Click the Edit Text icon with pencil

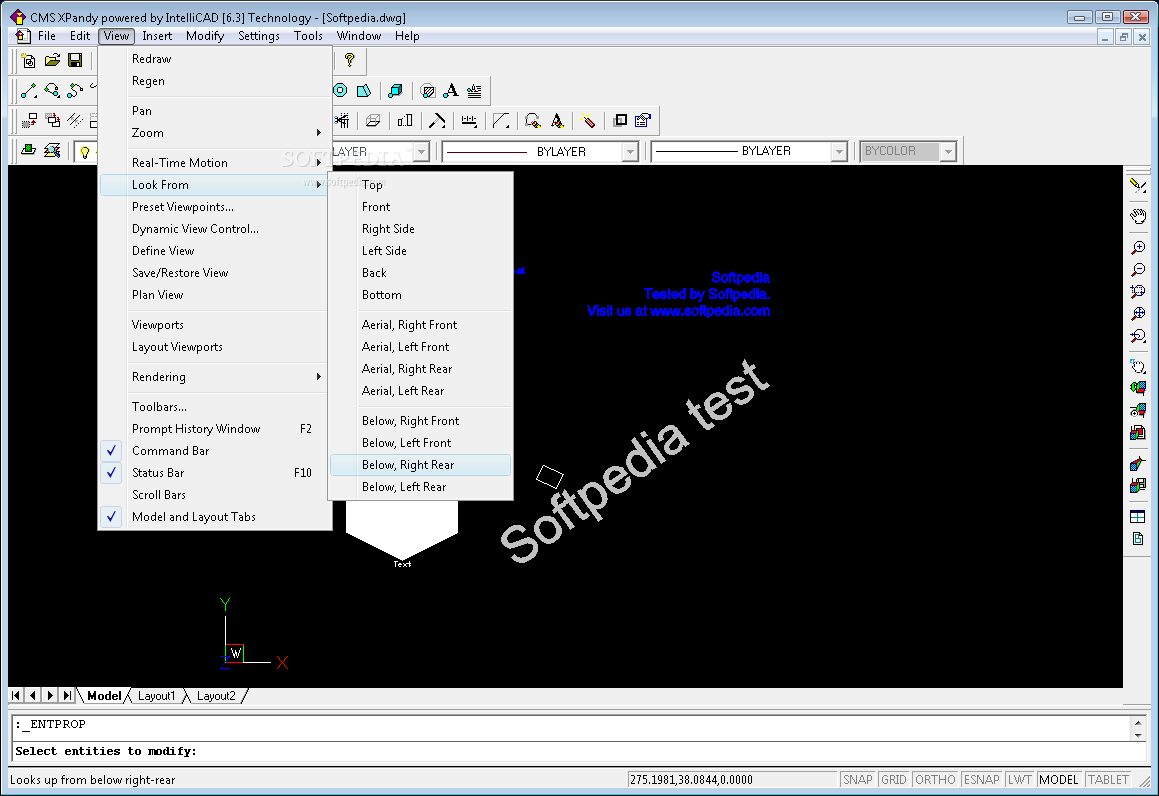[557, 120]
